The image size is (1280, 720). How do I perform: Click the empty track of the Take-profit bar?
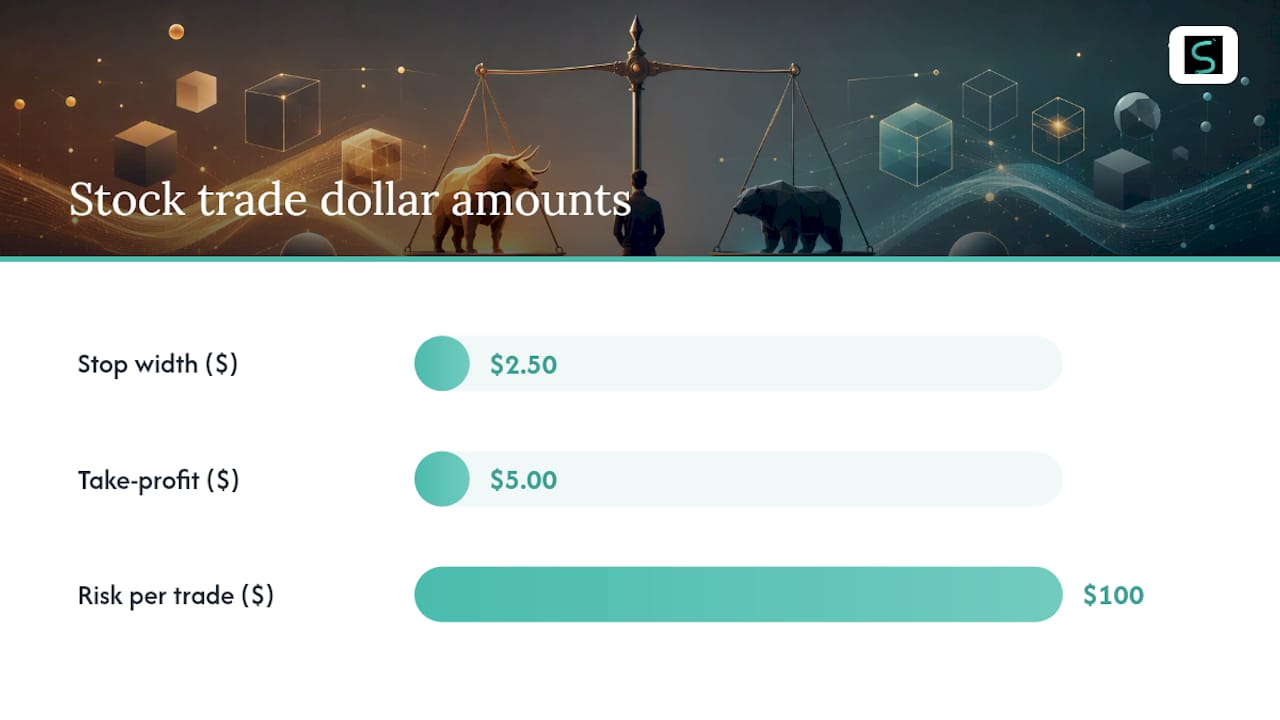(766, 479)
